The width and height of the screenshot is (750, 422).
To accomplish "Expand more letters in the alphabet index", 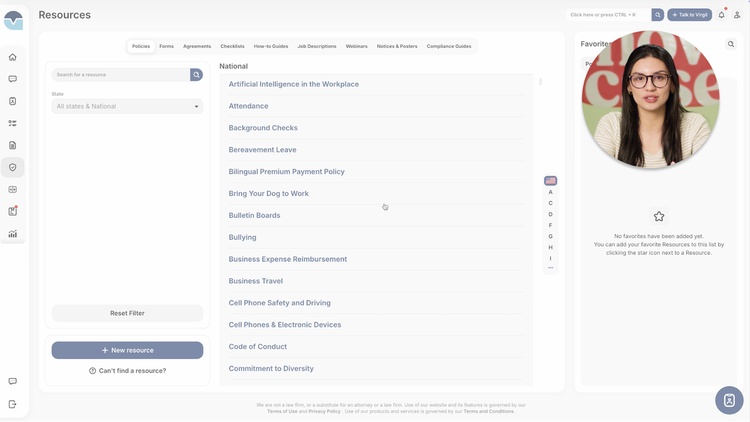I will coord(551,268).
